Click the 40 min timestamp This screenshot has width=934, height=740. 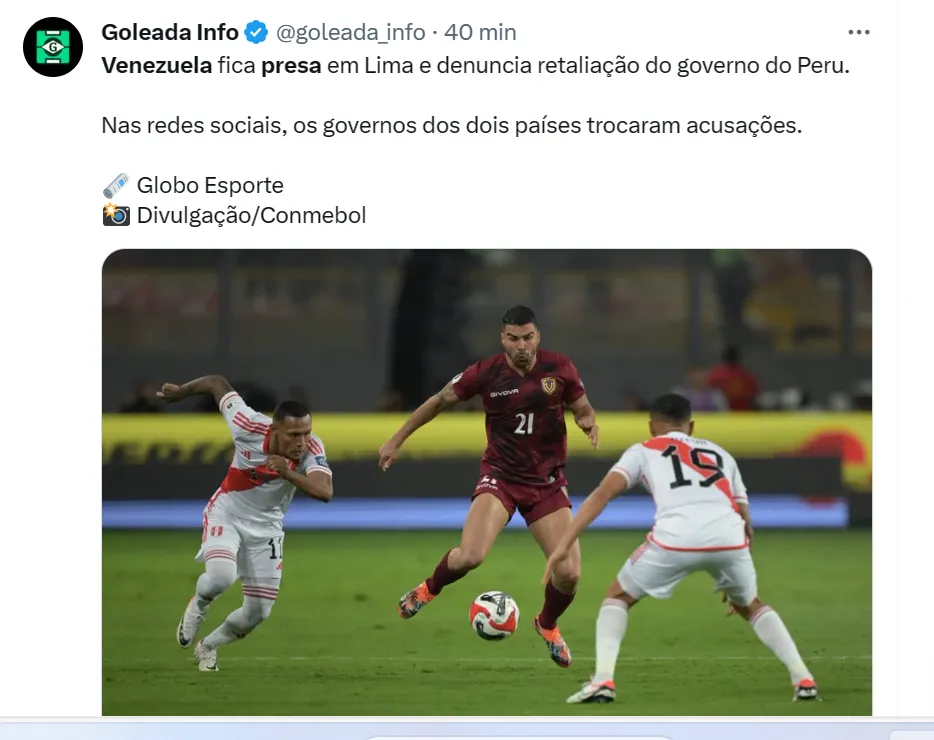(480, 32)
